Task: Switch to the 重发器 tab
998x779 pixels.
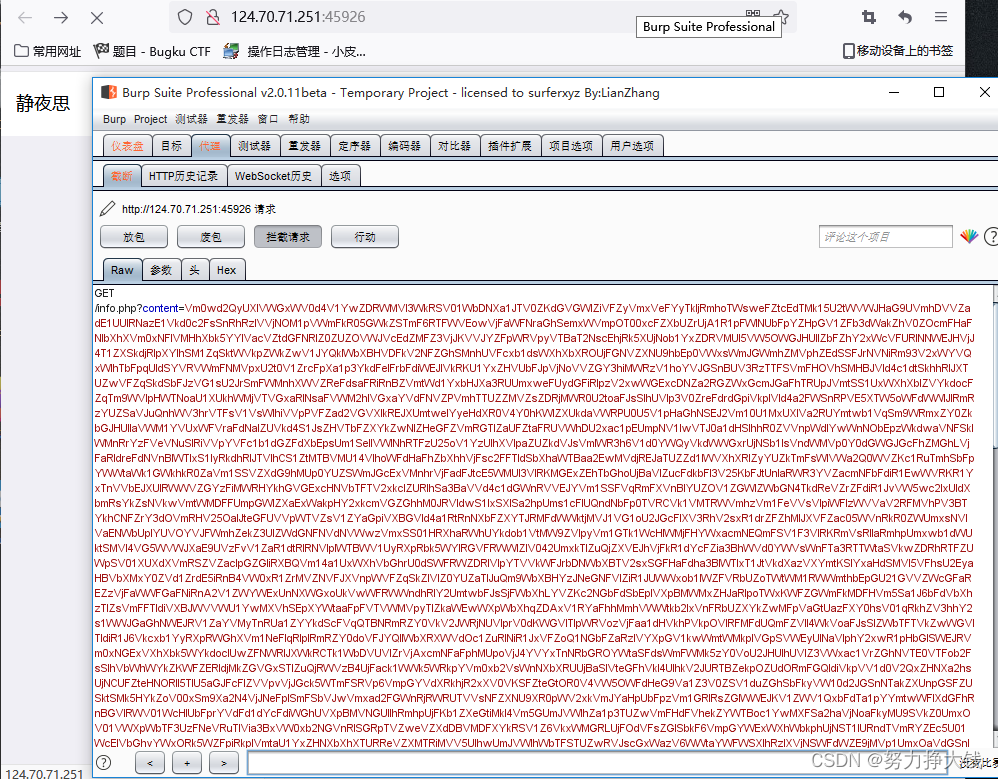Action: click(x=305, y=146)
